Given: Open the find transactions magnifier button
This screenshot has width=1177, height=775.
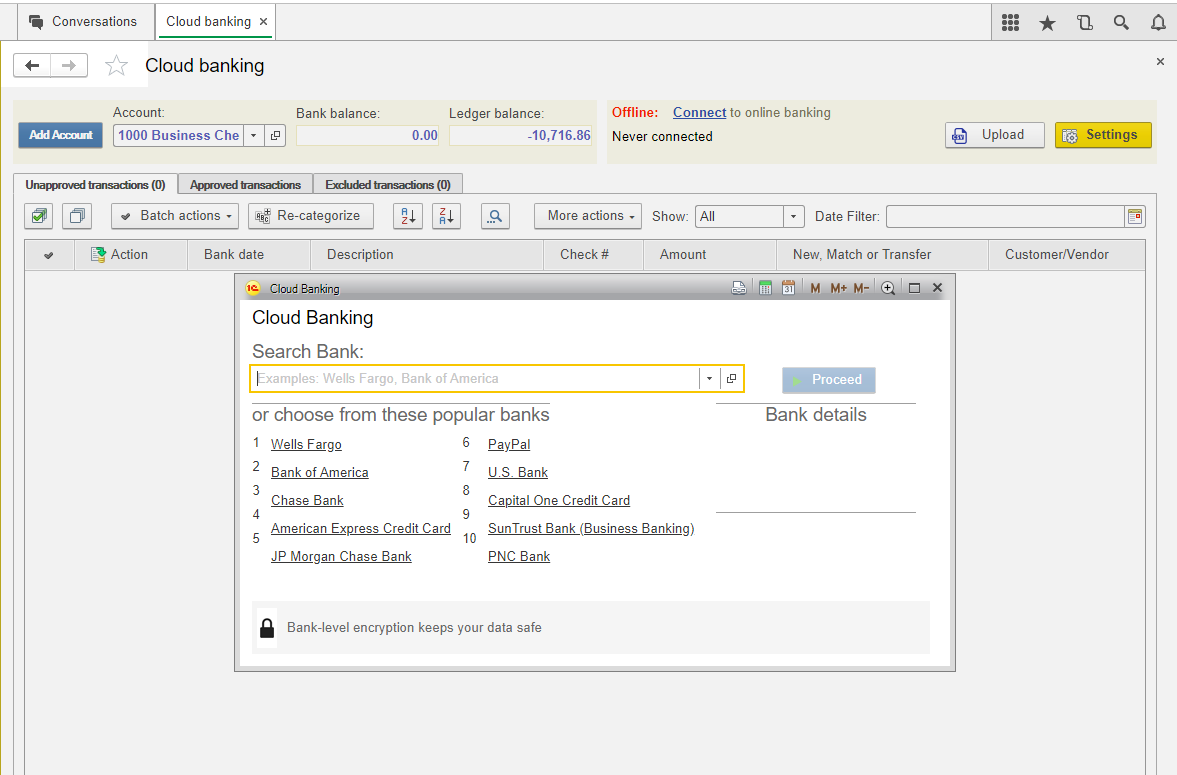Looking at the screenshot, I should [495, 216].
